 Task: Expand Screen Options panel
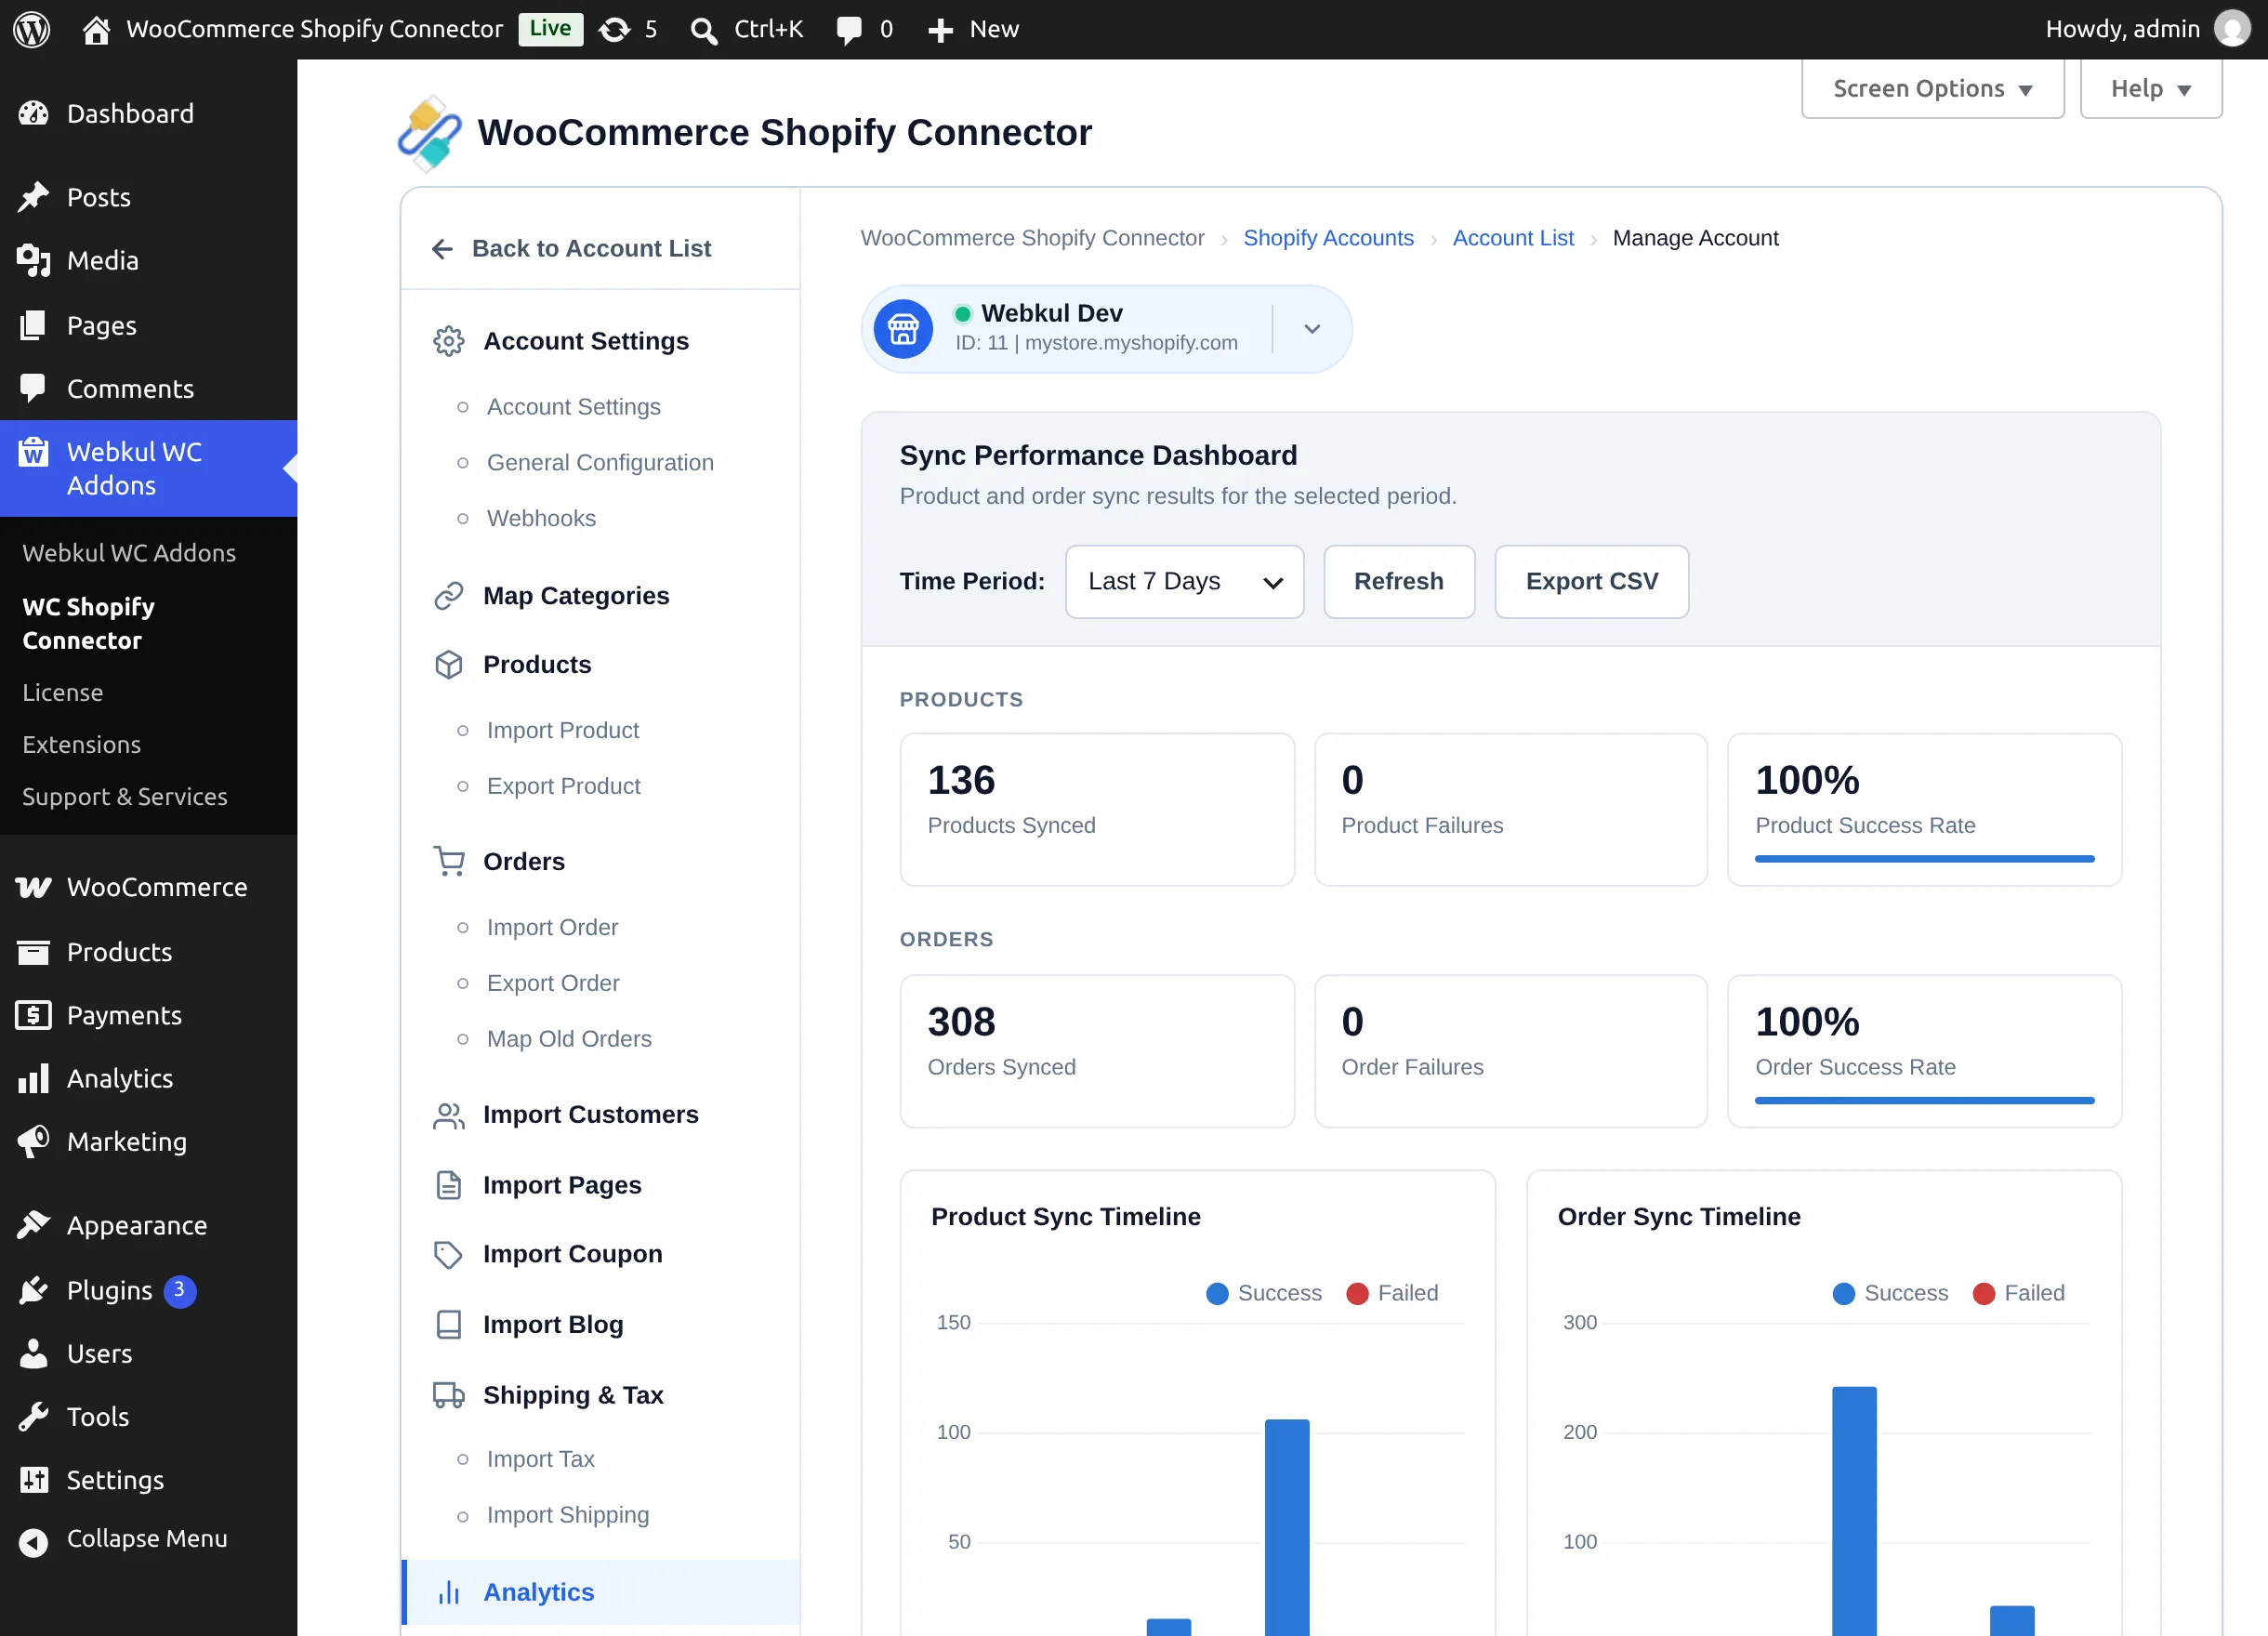tap(1932, 89)
